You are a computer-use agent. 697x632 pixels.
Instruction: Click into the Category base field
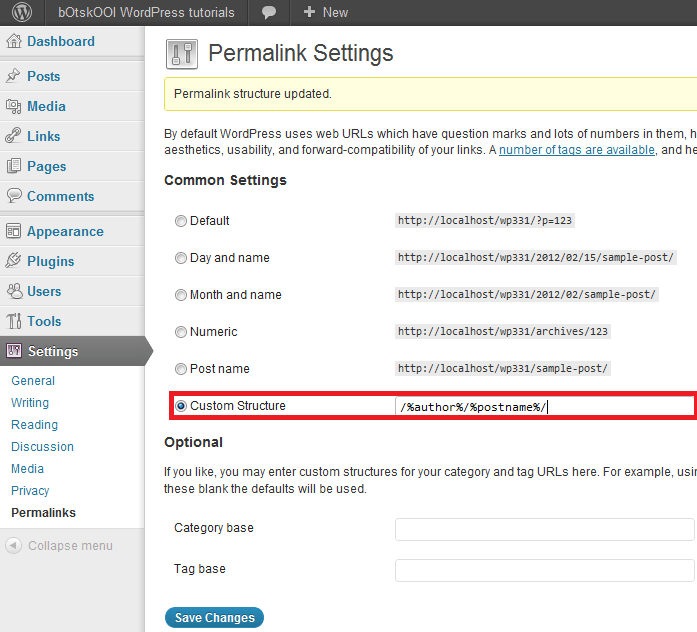coord(545,529)
